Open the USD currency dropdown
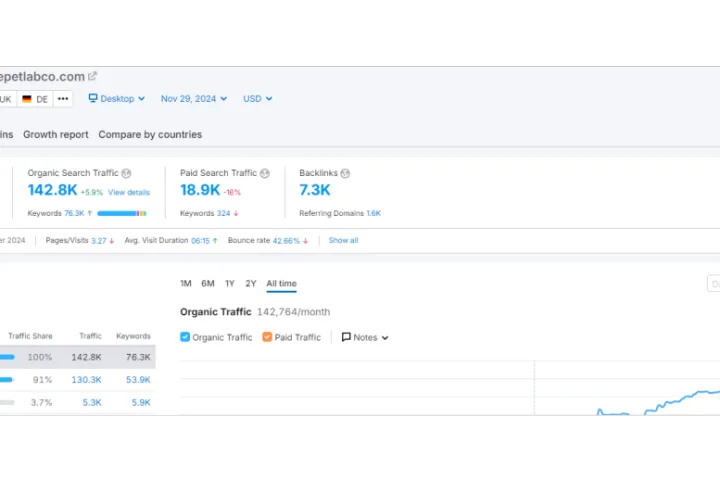 [x=258, y=99]
